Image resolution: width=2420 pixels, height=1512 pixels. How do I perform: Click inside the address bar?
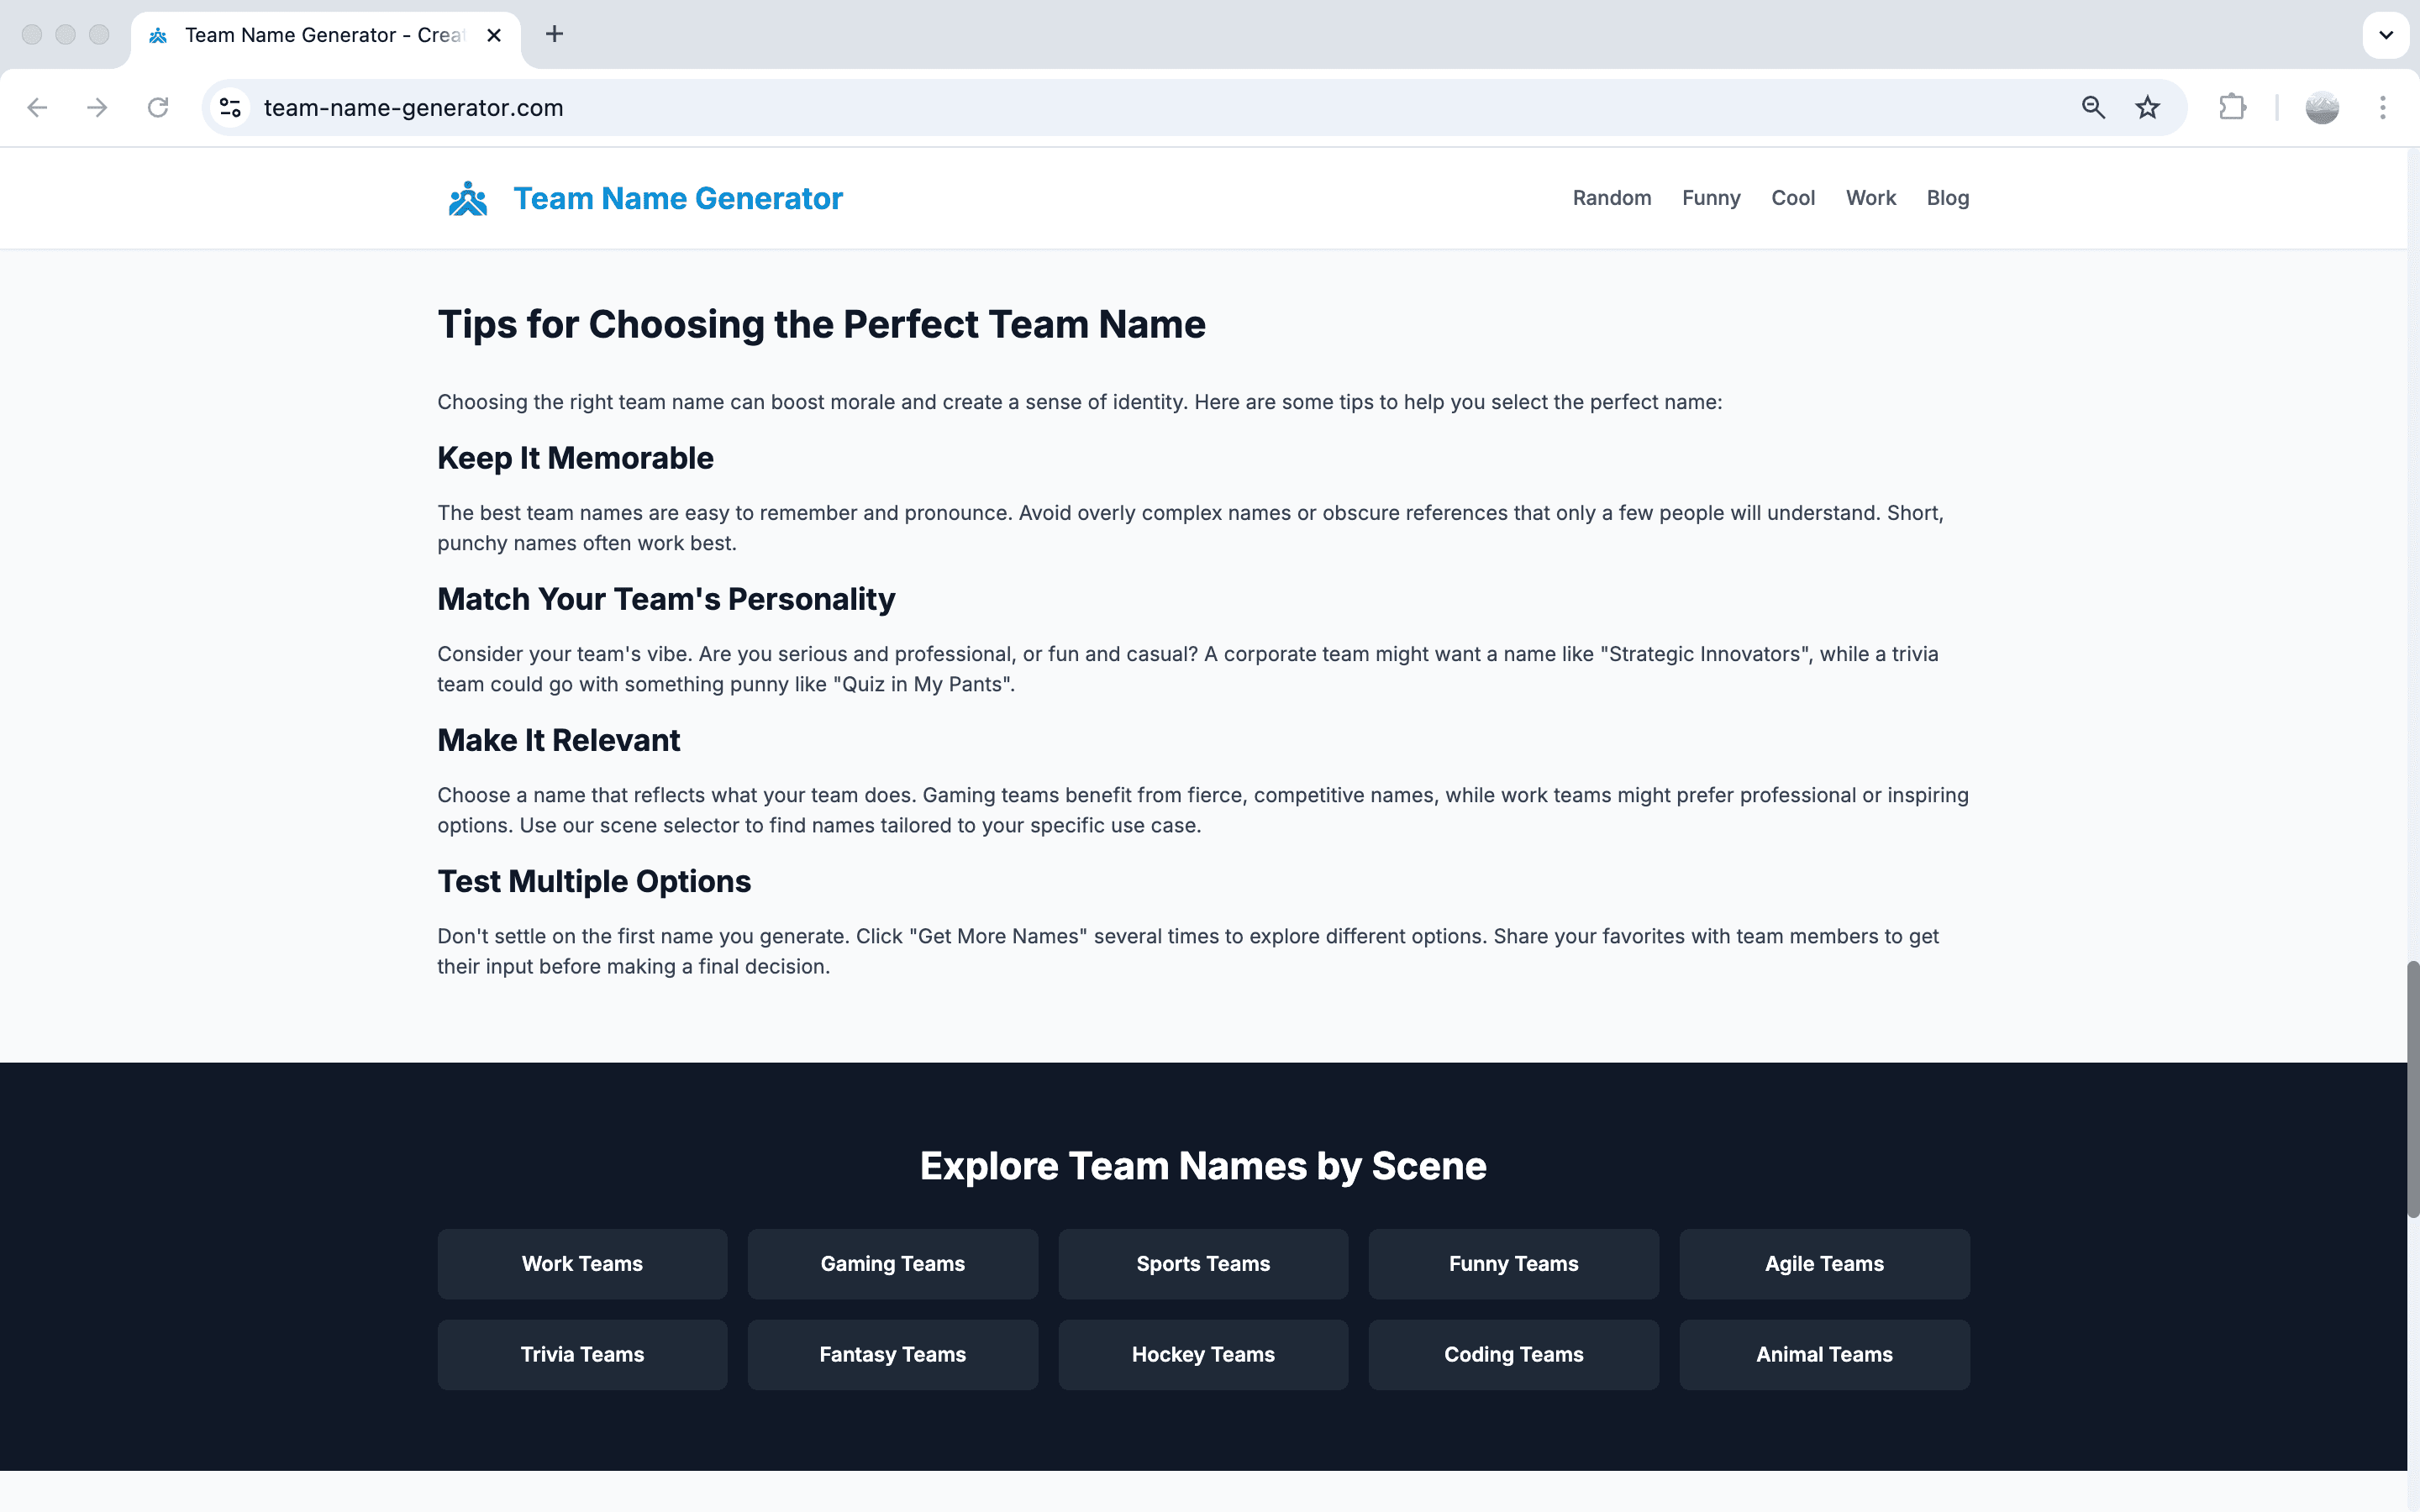700,107
